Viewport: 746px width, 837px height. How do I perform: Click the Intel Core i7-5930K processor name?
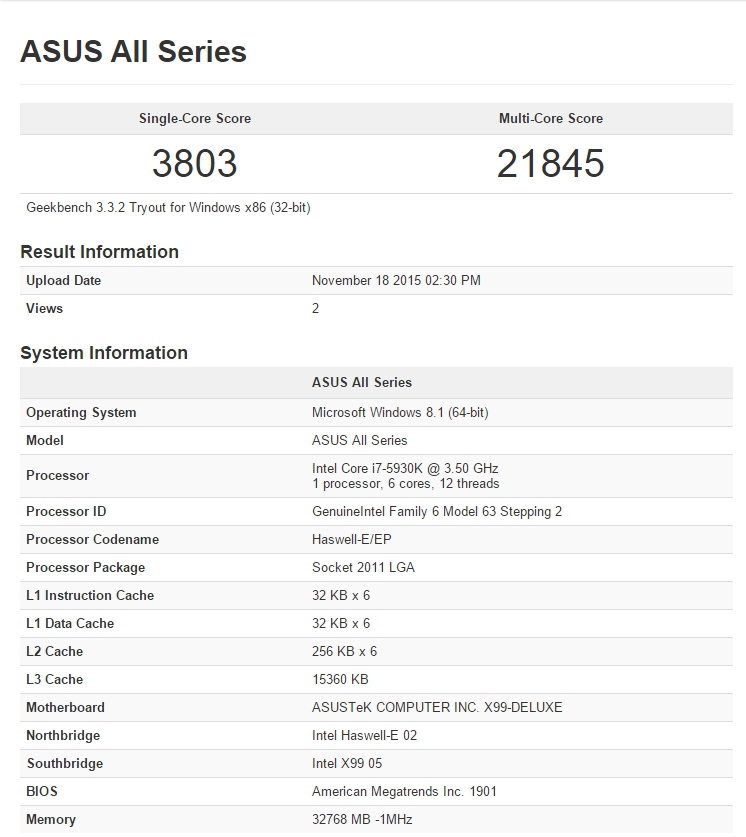pyautogui.click(x=405, y=468)
